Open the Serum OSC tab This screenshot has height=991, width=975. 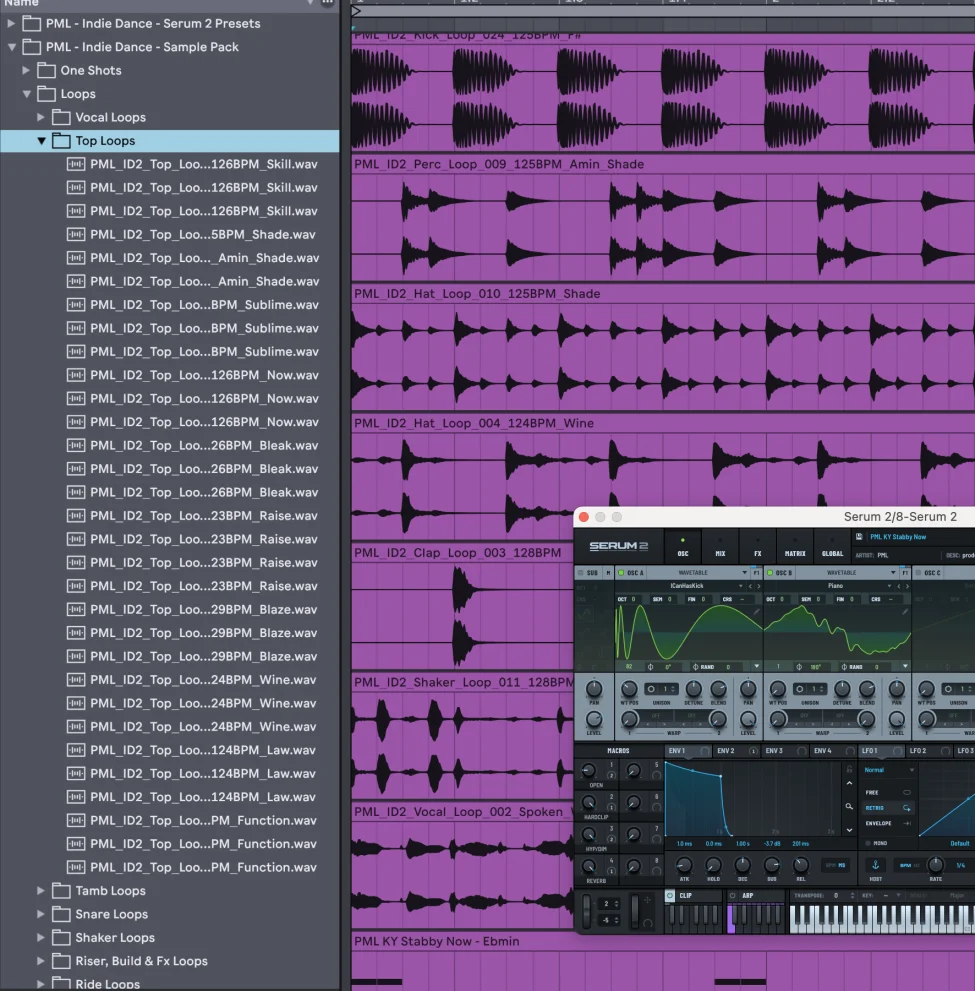click(x=682, y=547)
